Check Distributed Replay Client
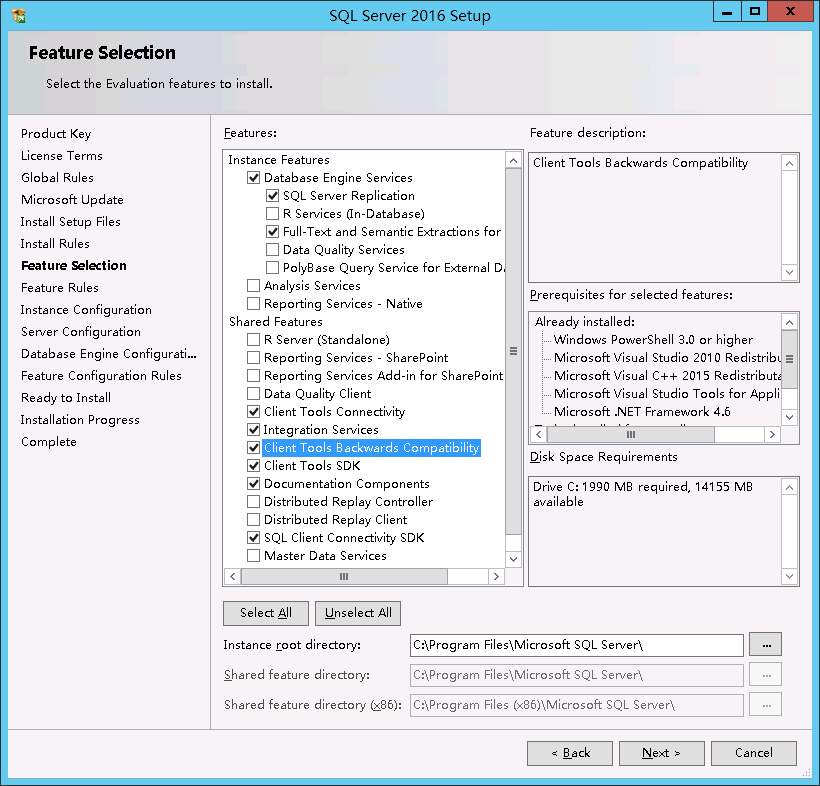This screenshot has height=786, width=820. point(254,520)
